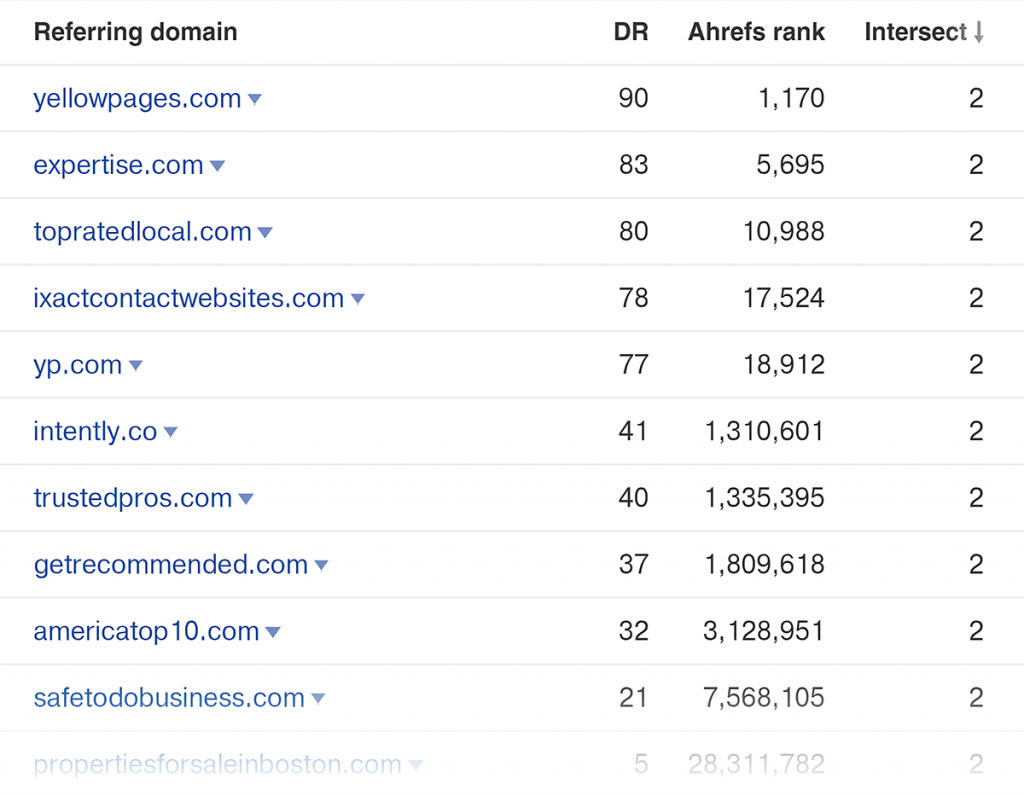Screen dimensions: 1024x795
Task: Click the caret next to ixactcontactwebsites.com
Action: coord(358,299)
